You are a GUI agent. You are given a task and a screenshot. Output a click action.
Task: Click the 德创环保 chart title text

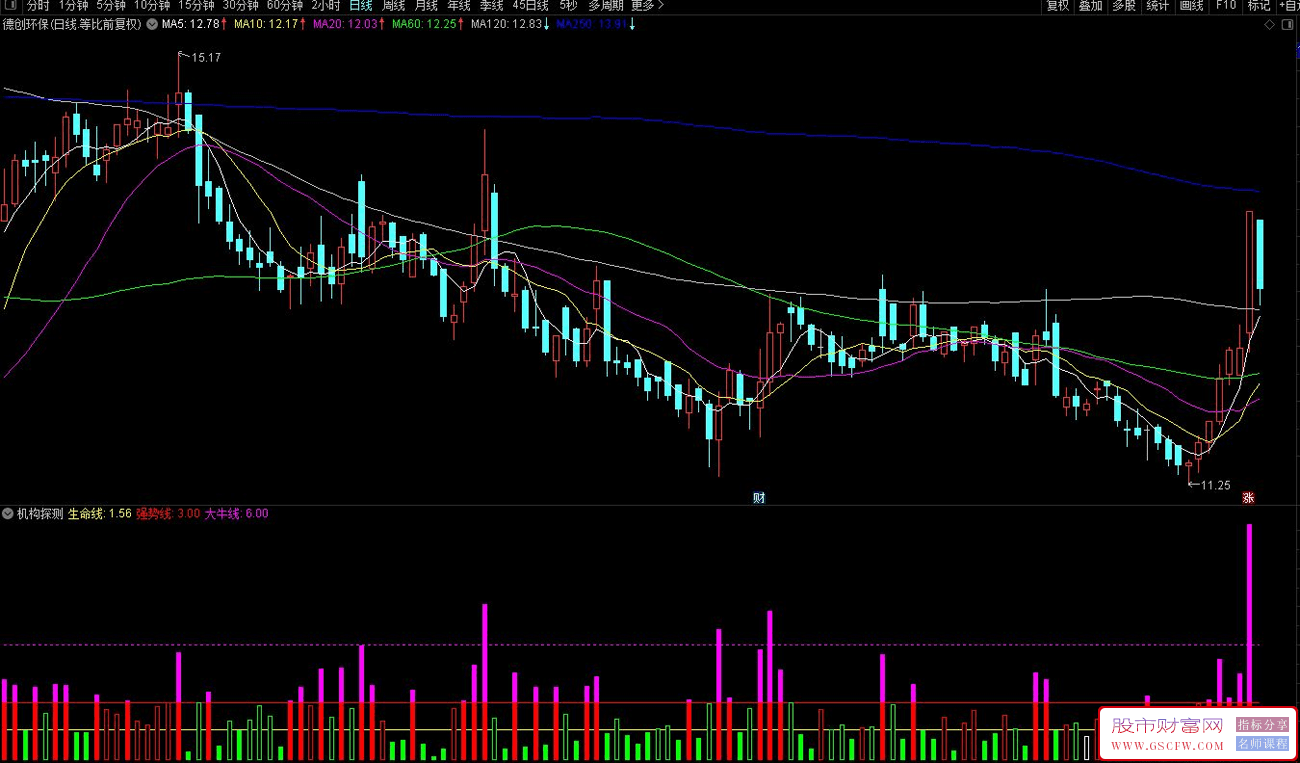coord(72,24)
